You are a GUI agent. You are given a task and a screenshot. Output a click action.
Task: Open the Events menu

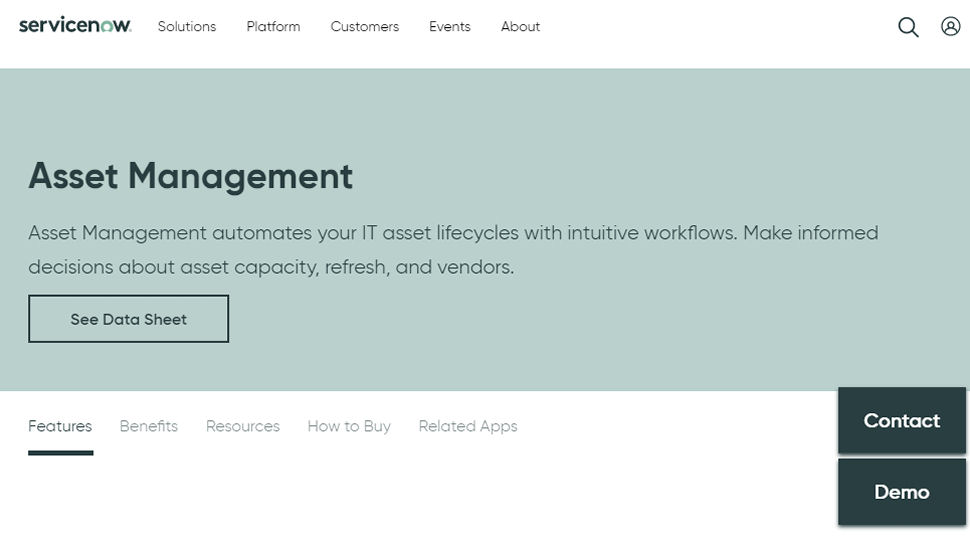(450, 27)
